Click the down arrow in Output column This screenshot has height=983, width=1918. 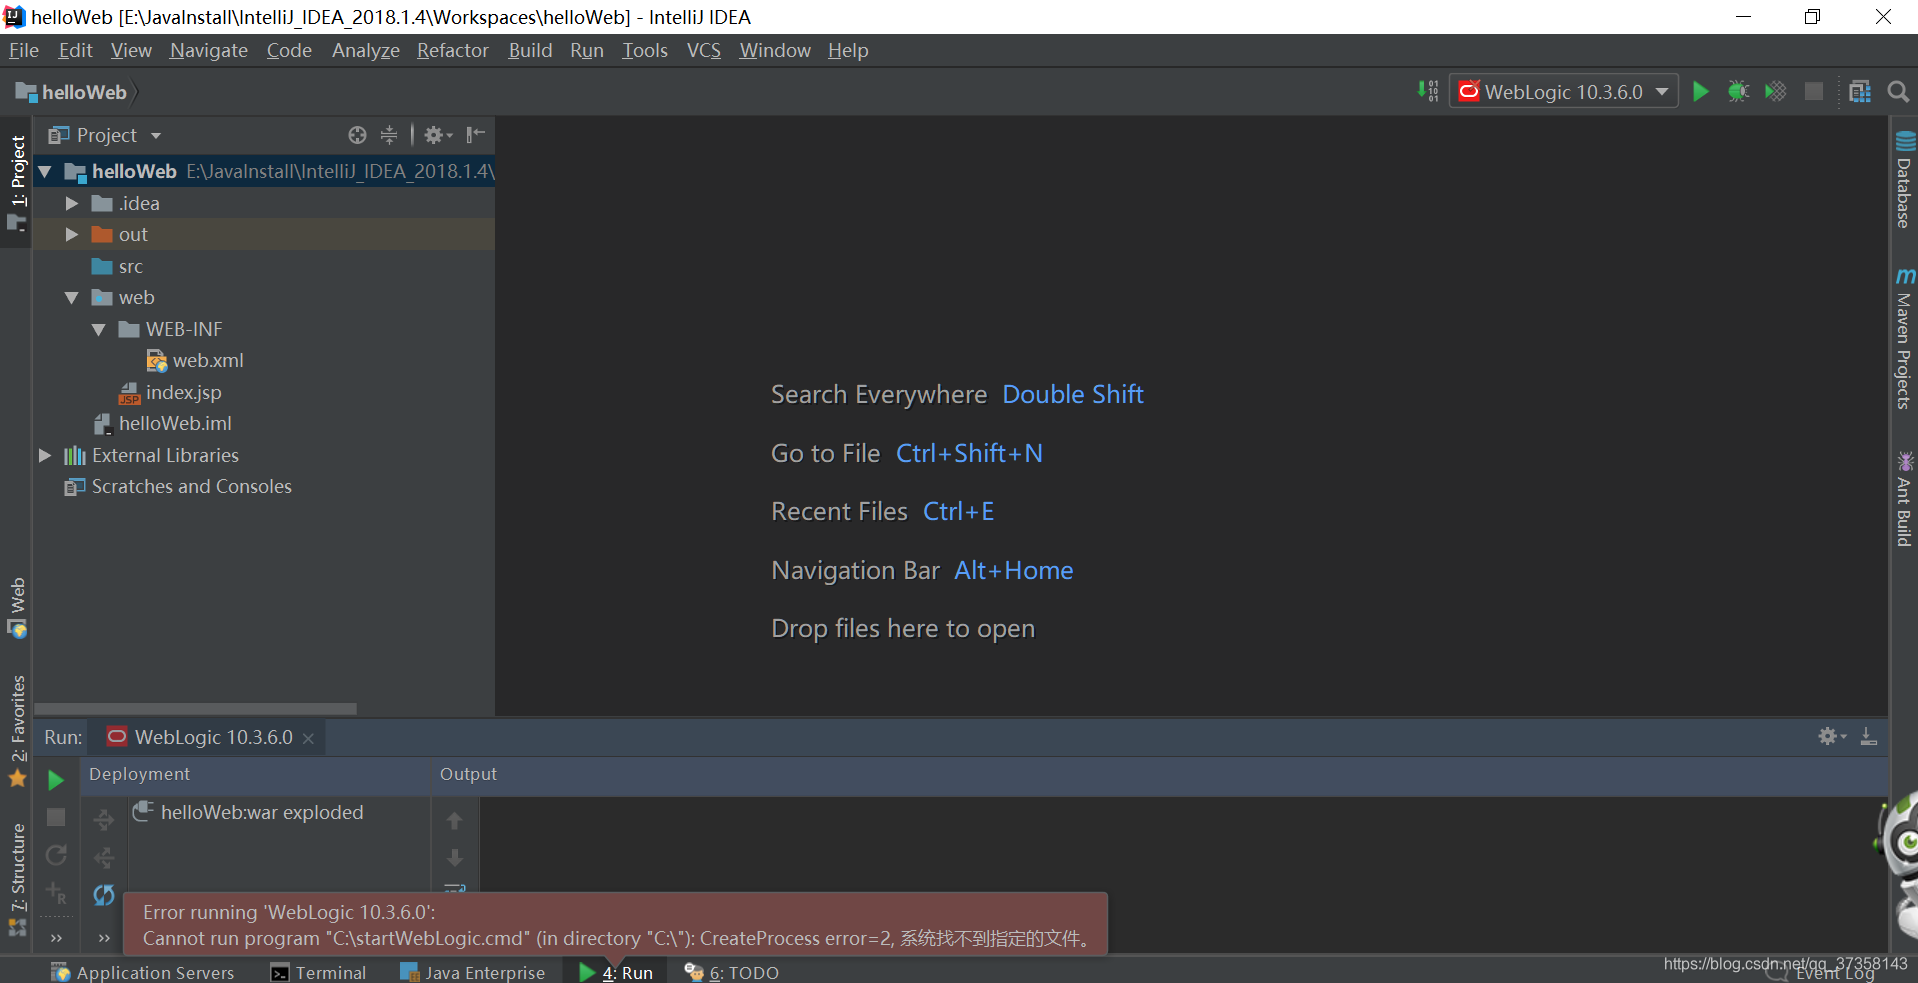454,858
